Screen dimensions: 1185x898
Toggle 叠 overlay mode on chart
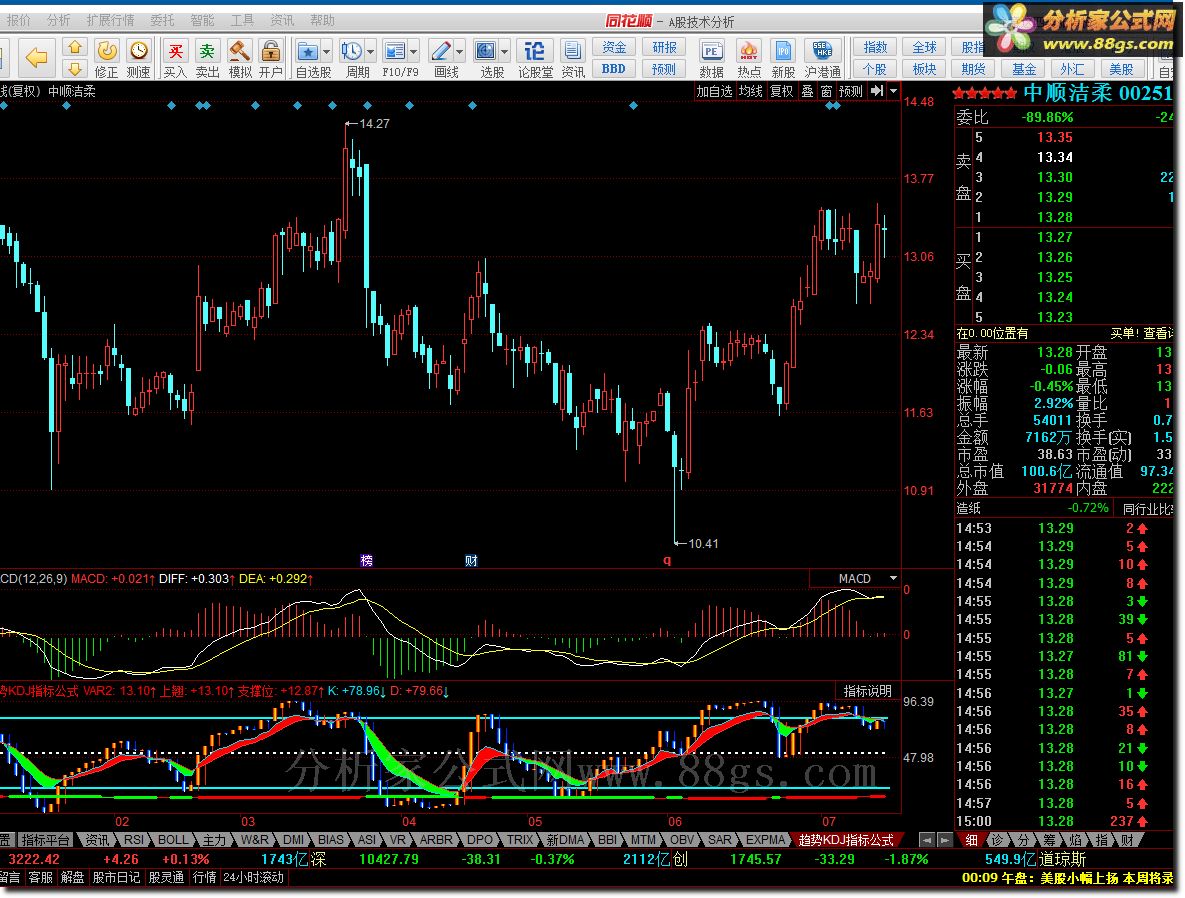807,91
